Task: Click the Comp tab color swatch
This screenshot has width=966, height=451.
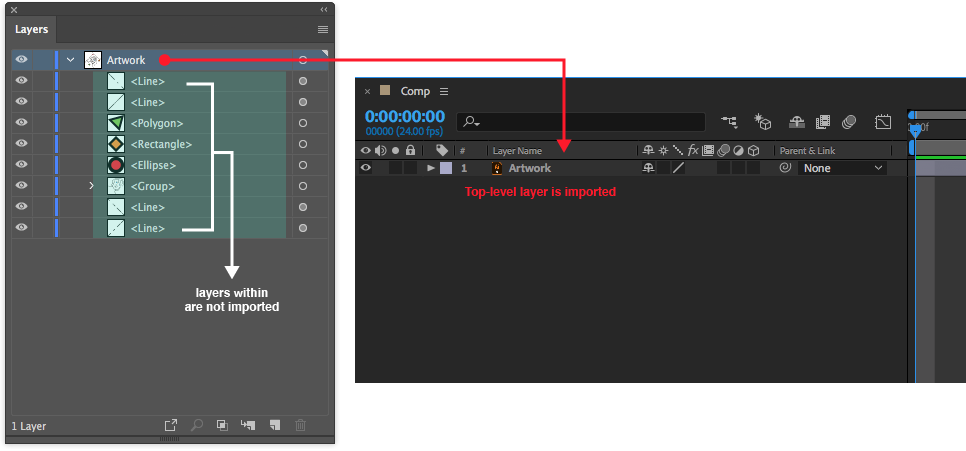Action: pos(385,91)
